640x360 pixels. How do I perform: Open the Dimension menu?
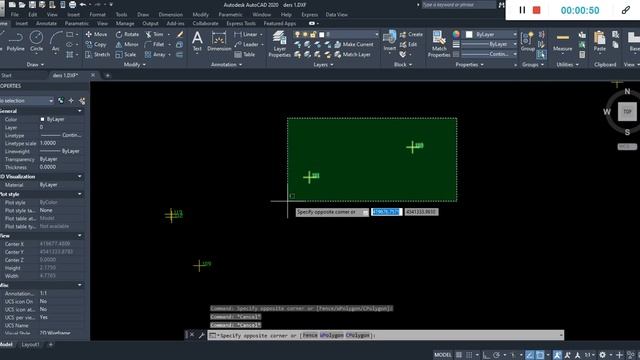[171, 14]
